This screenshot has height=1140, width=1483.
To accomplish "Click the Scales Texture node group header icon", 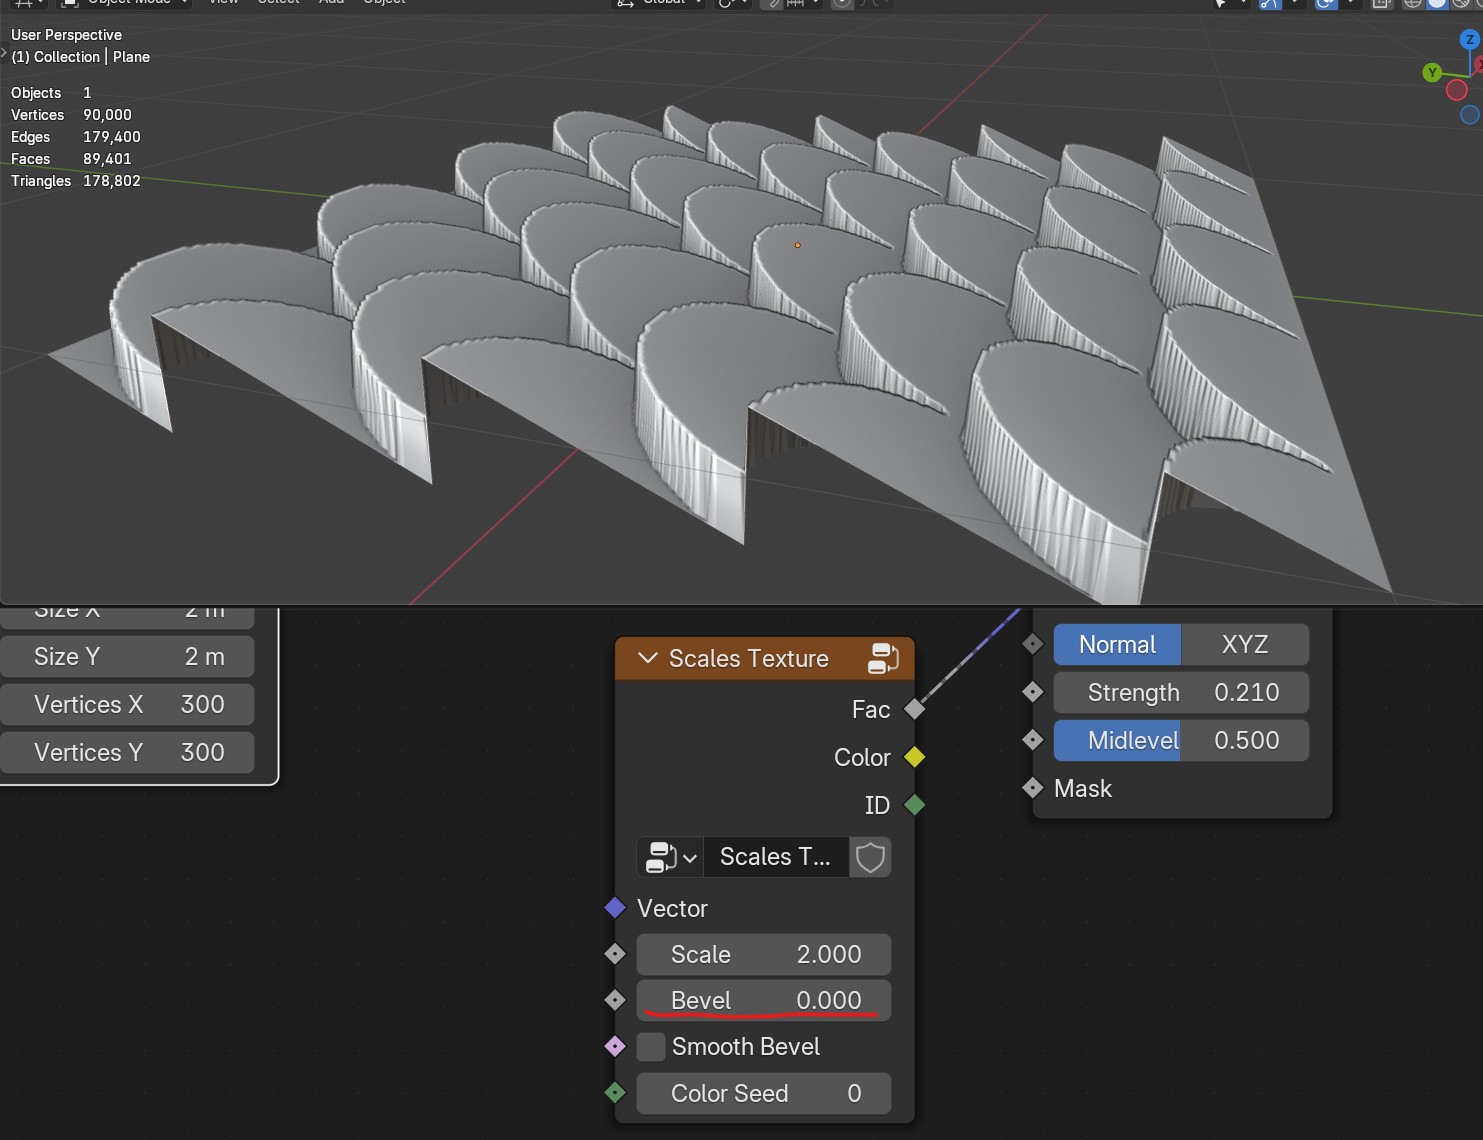I will click(883, 658).
